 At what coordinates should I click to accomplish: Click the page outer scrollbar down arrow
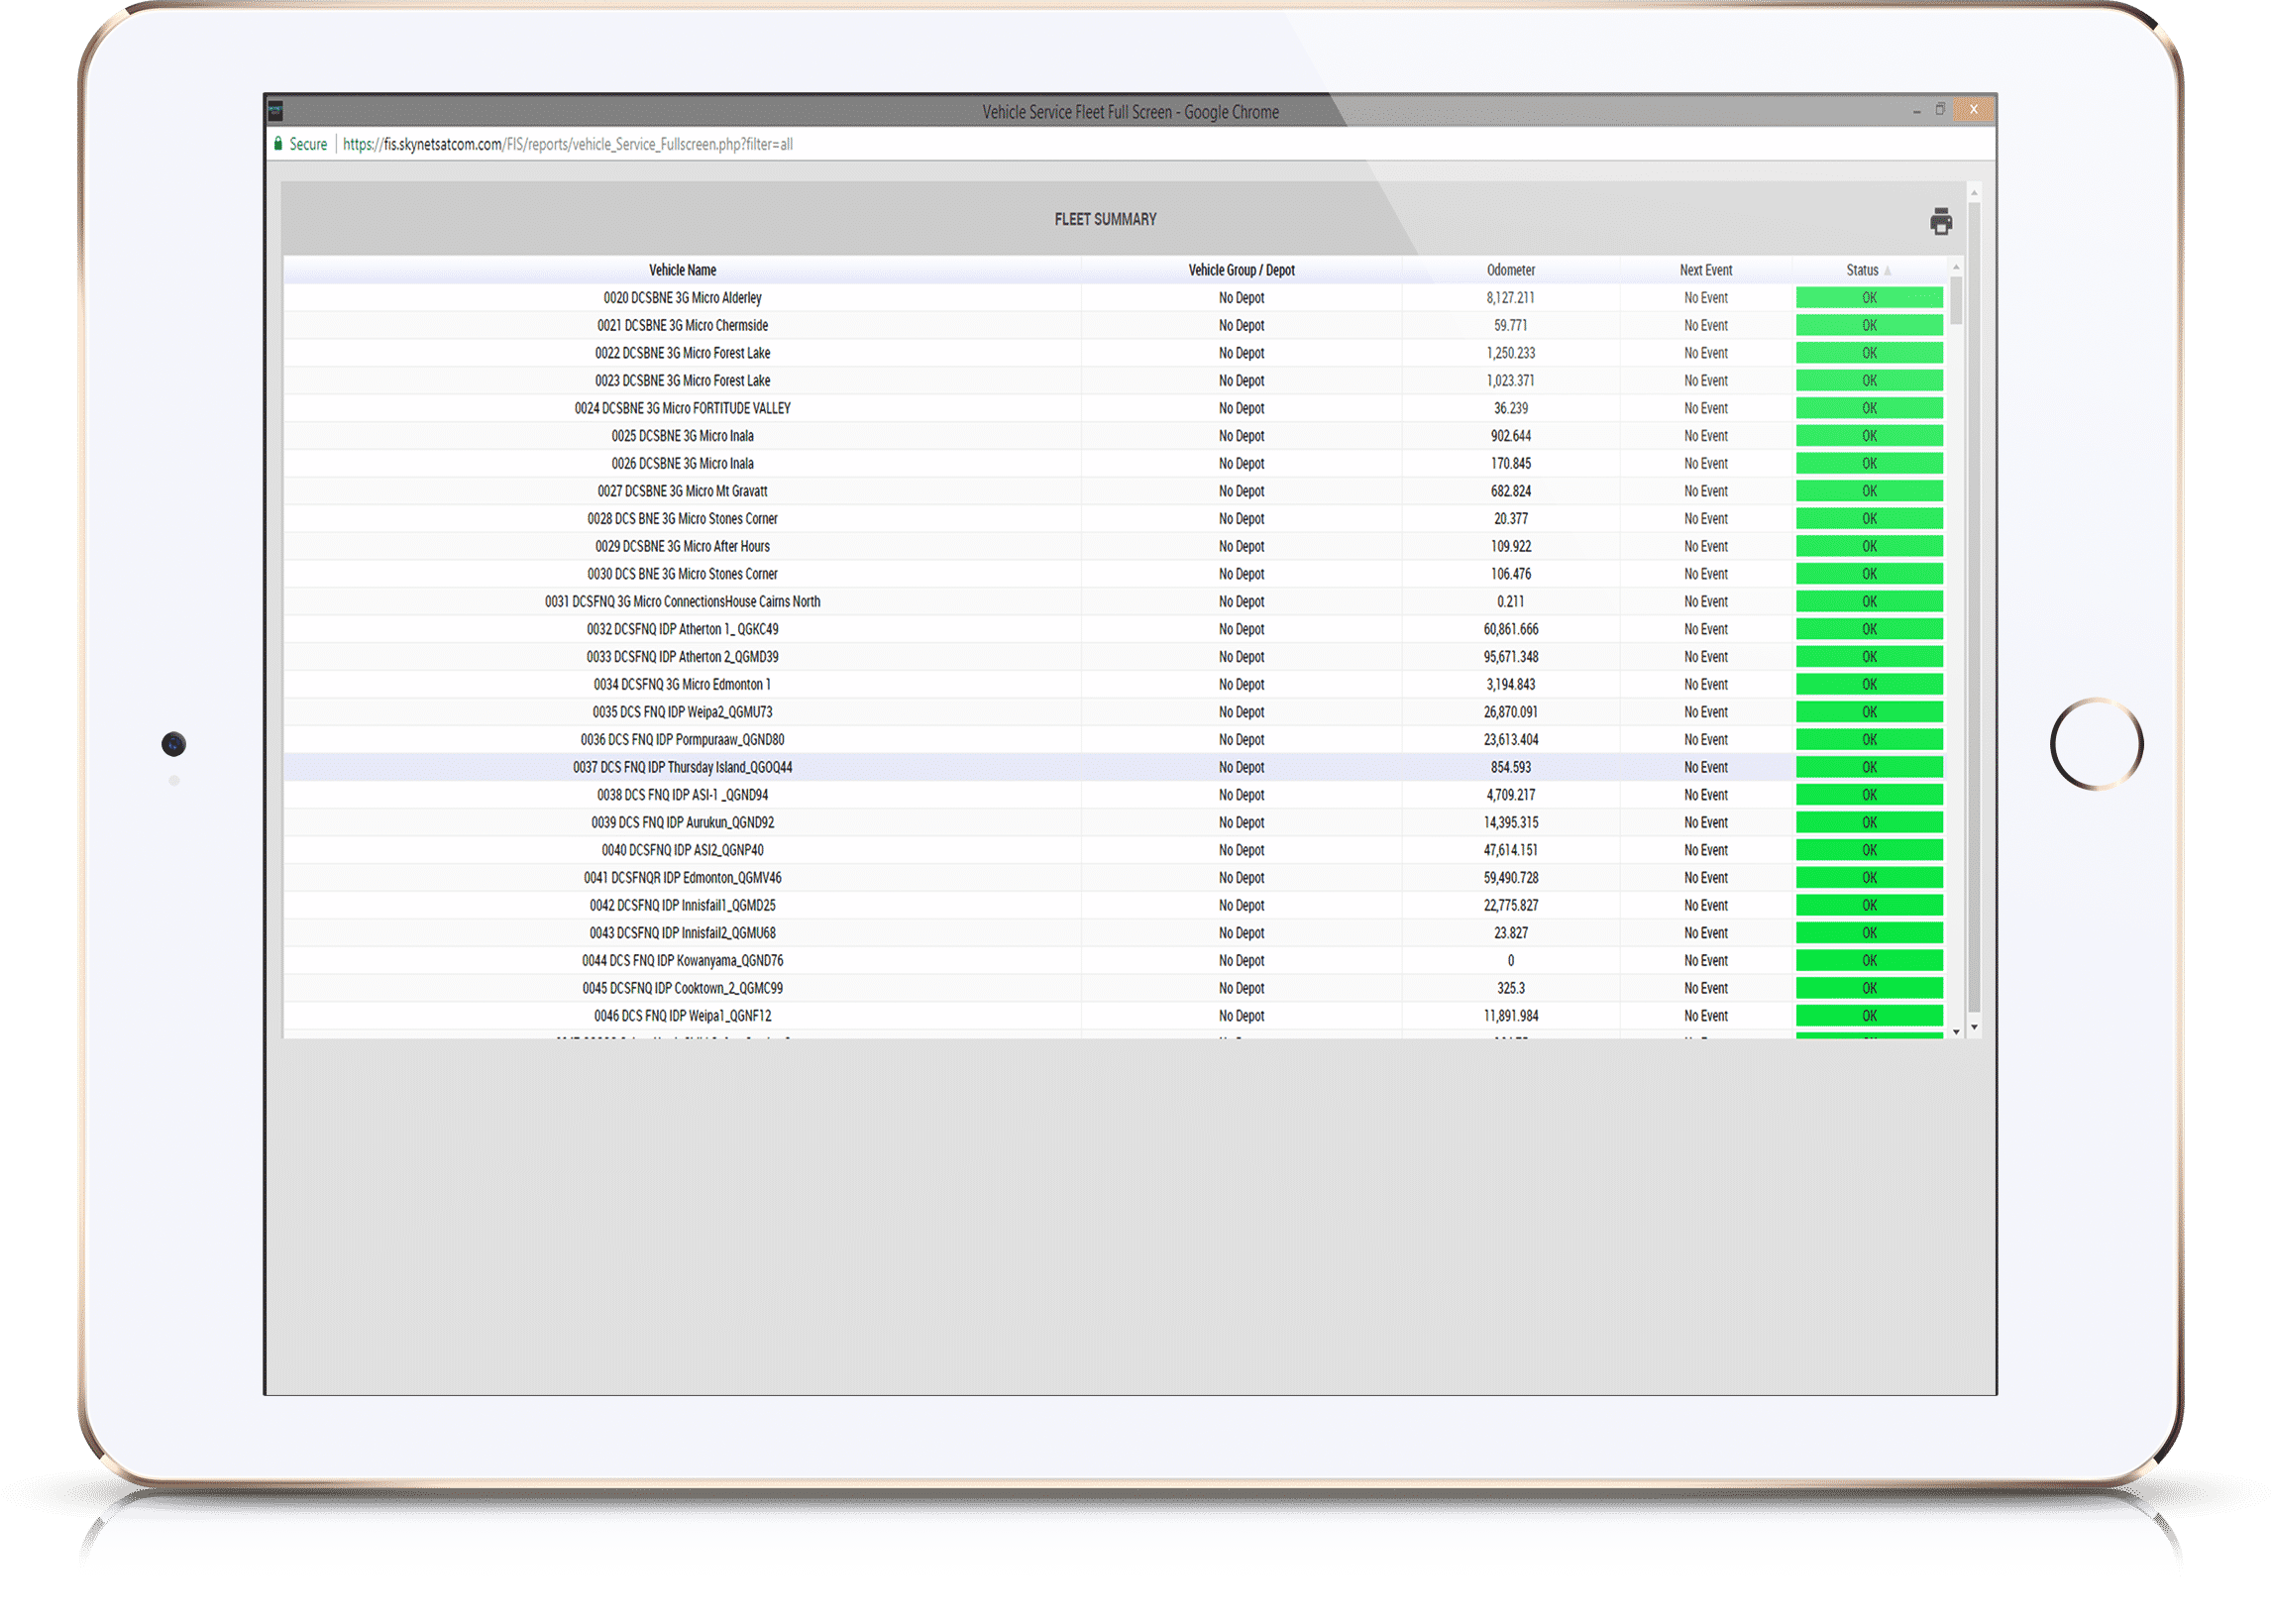[1973, 1027]
